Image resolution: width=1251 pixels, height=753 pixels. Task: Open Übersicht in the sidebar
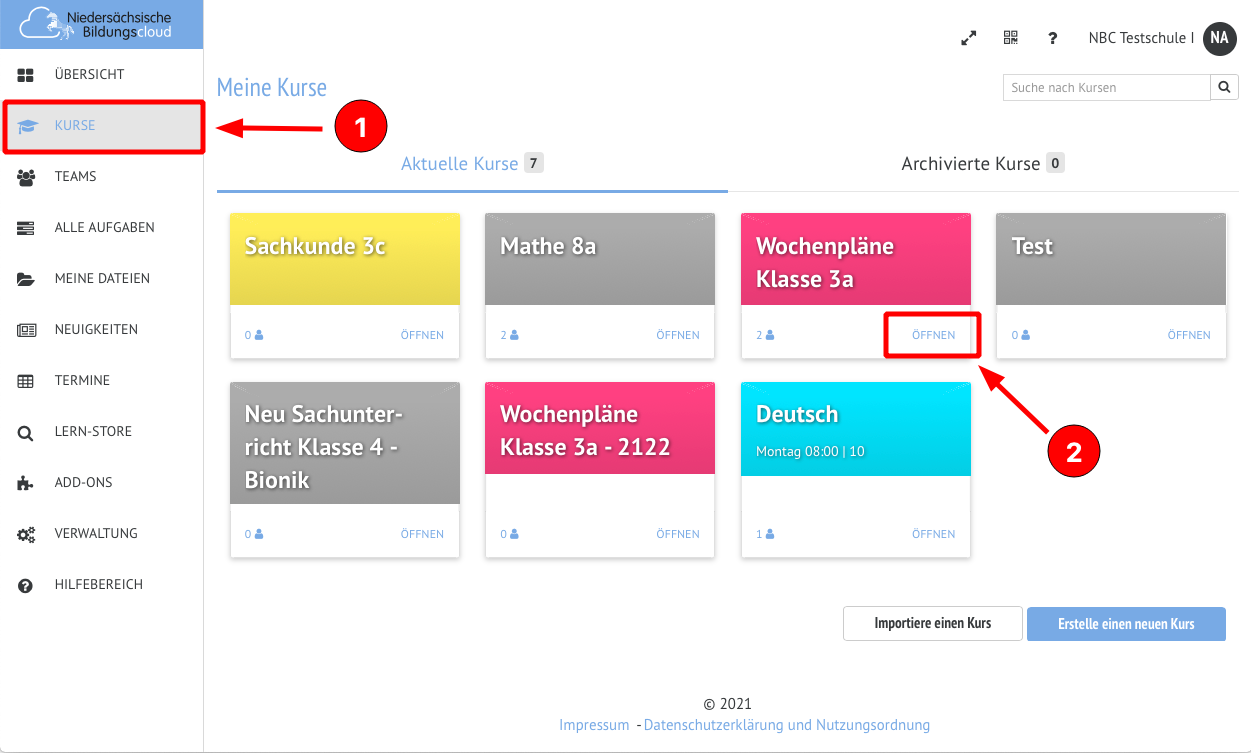89,75
